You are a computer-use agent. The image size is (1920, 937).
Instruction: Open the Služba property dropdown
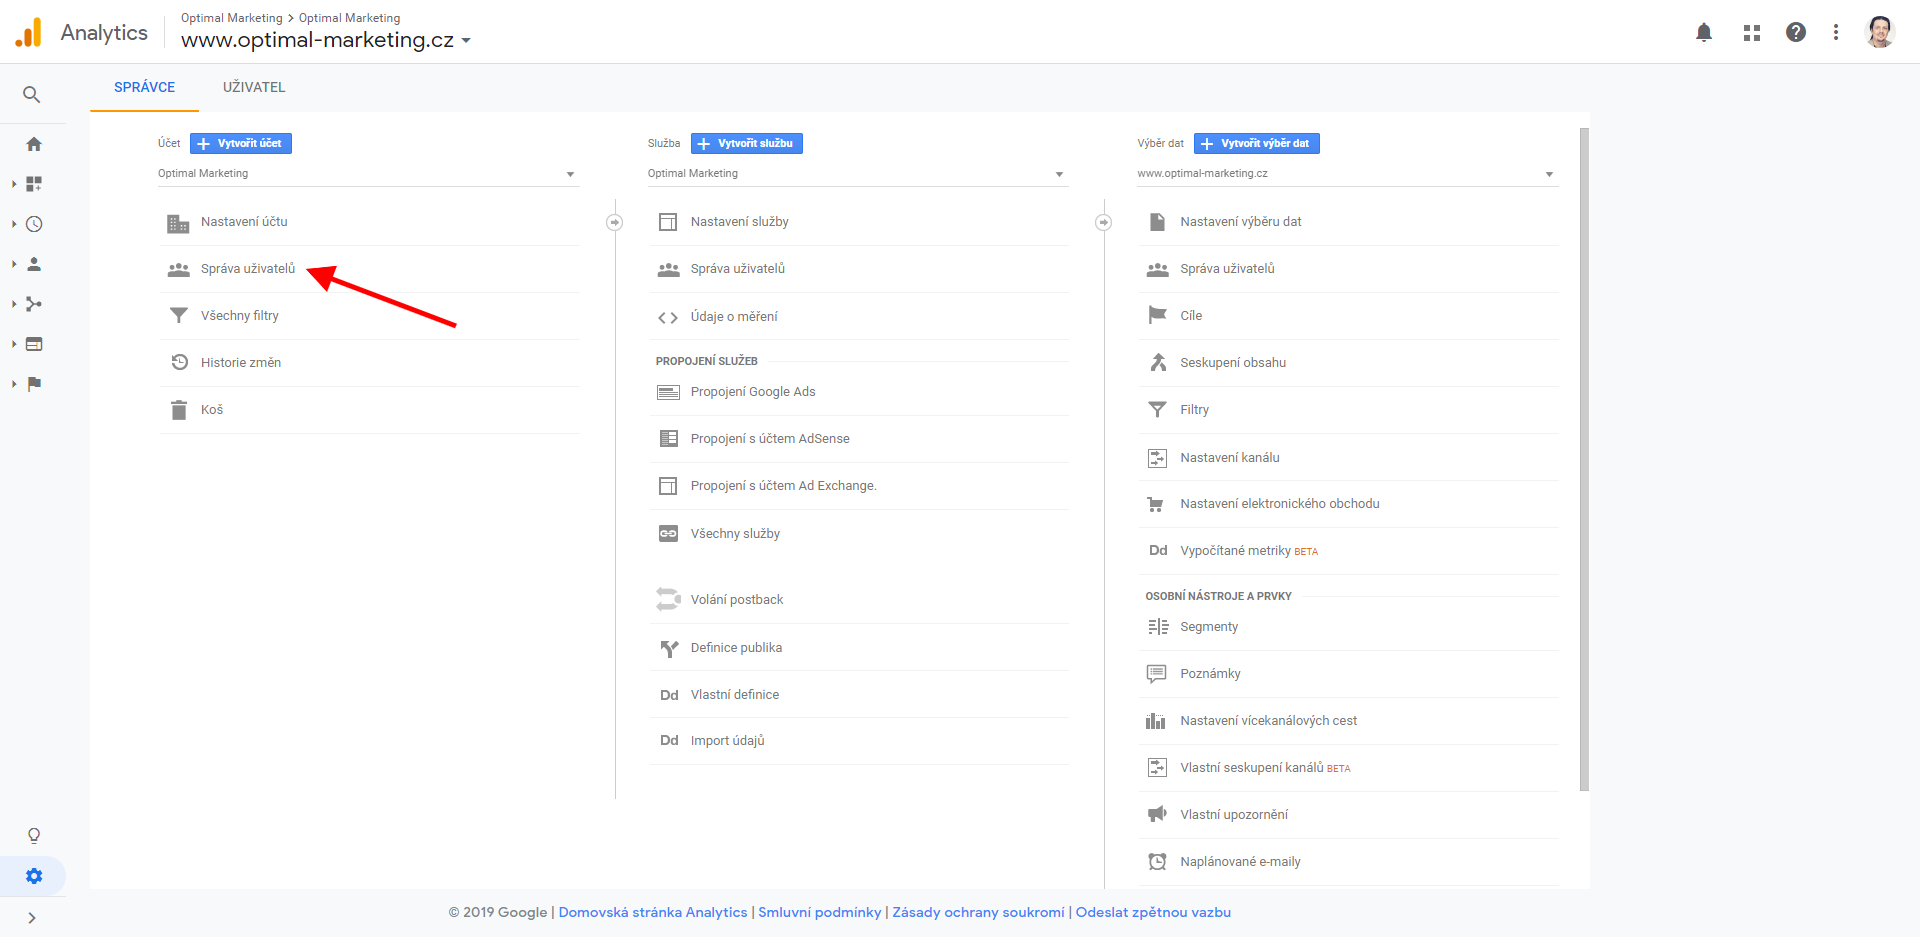pos(858,174)
